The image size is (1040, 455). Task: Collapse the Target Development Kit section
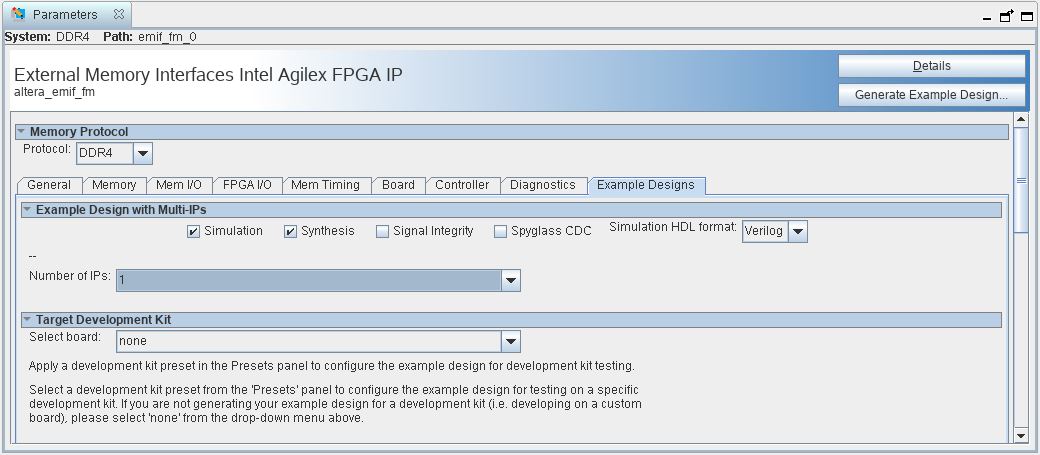27,320
